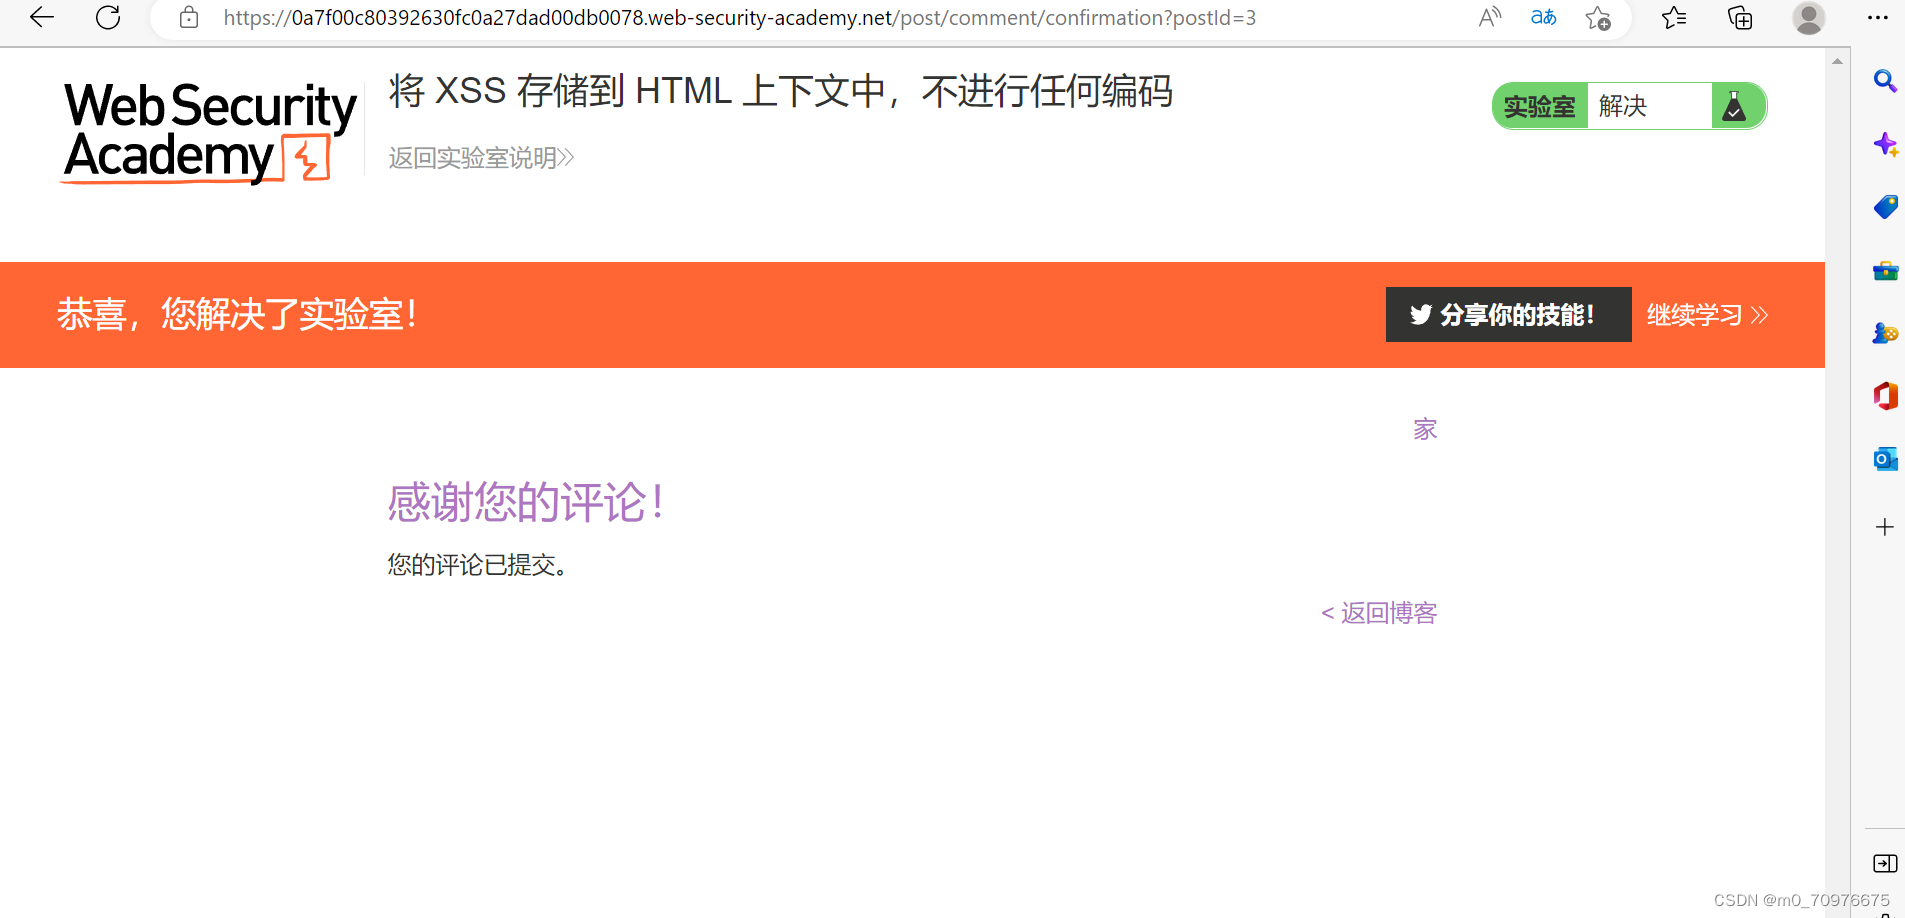This screenshot has height=918, width=1905.
Task: Toggle Read aloud for this page
Action: (x=1490, y=17)
